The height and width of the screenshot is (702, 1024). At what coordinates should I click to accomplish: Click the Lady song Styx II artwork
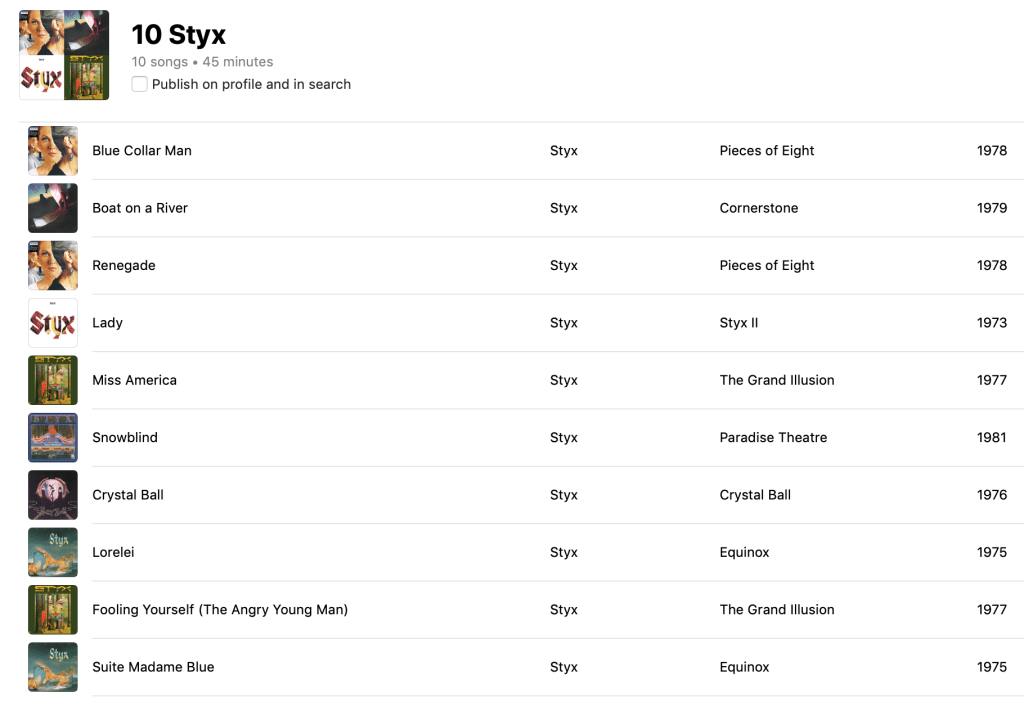point(53,323)
